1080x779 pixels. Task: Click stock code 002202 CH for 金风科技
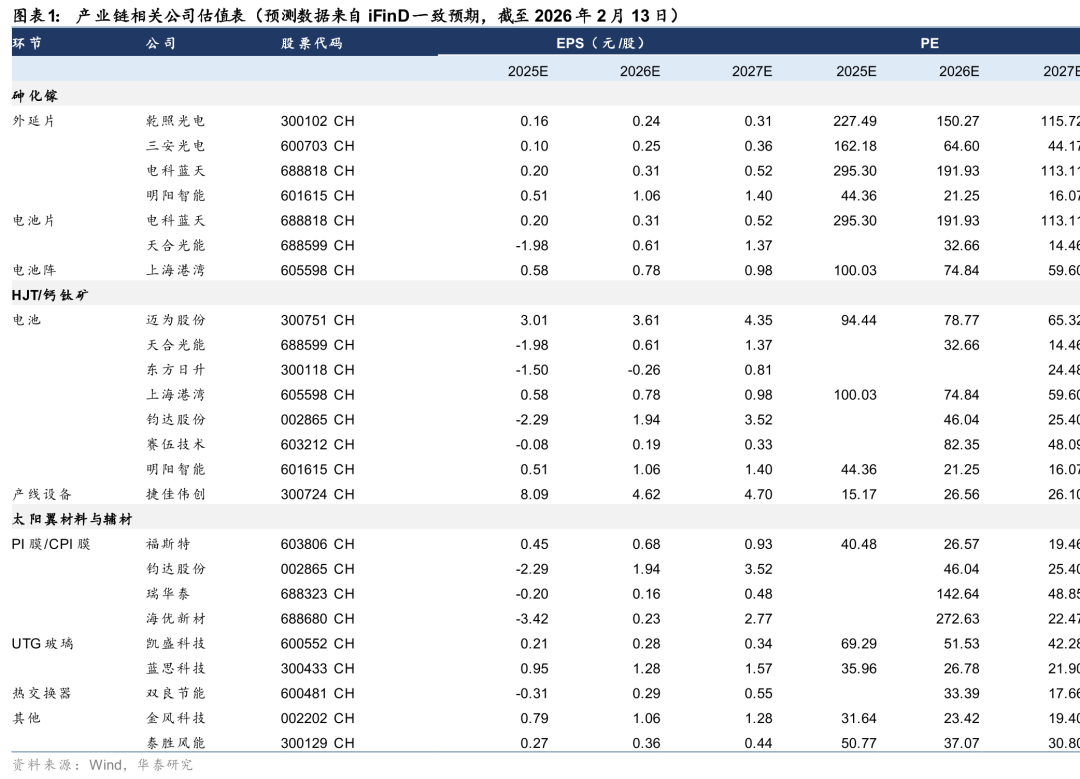click(317, 718)
